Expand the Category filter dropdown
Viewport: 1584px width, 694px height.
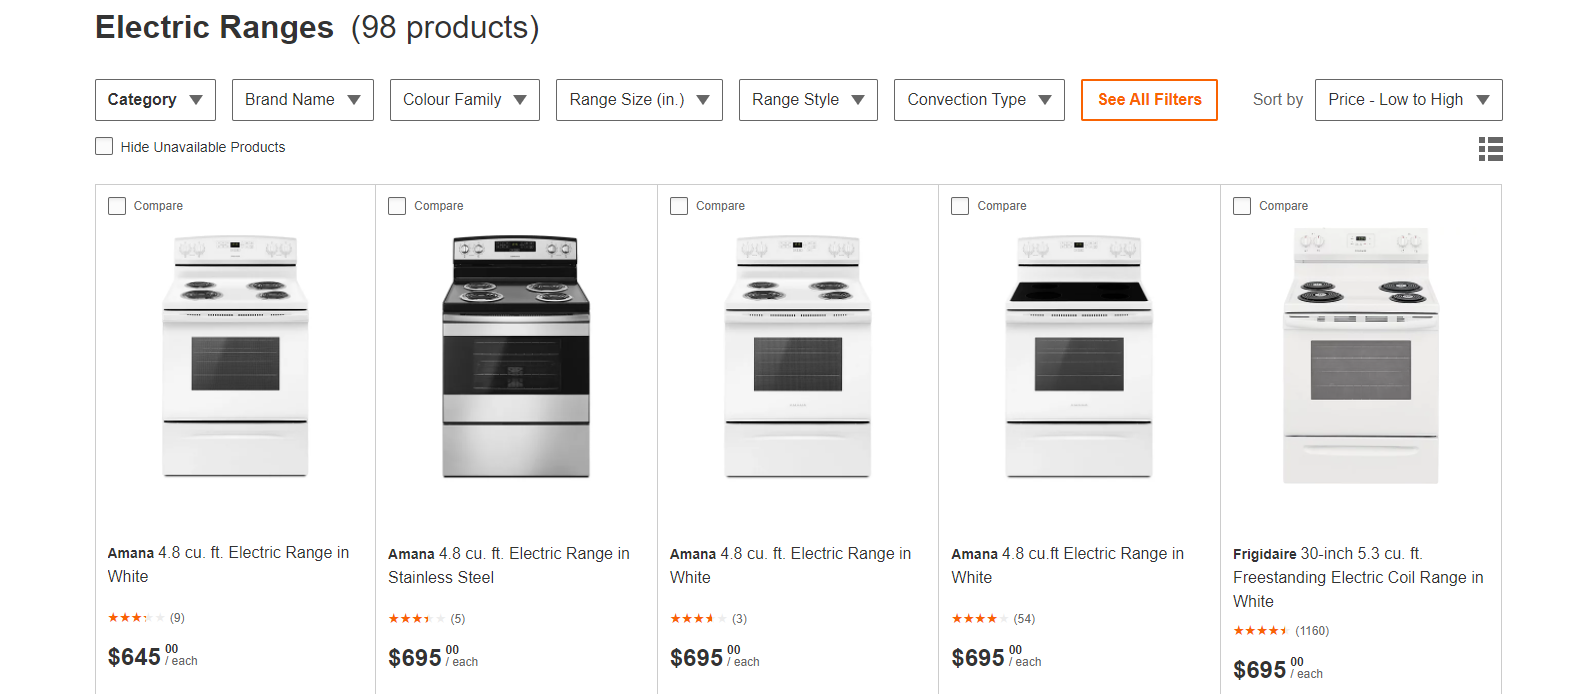click(x=155, y=100)
